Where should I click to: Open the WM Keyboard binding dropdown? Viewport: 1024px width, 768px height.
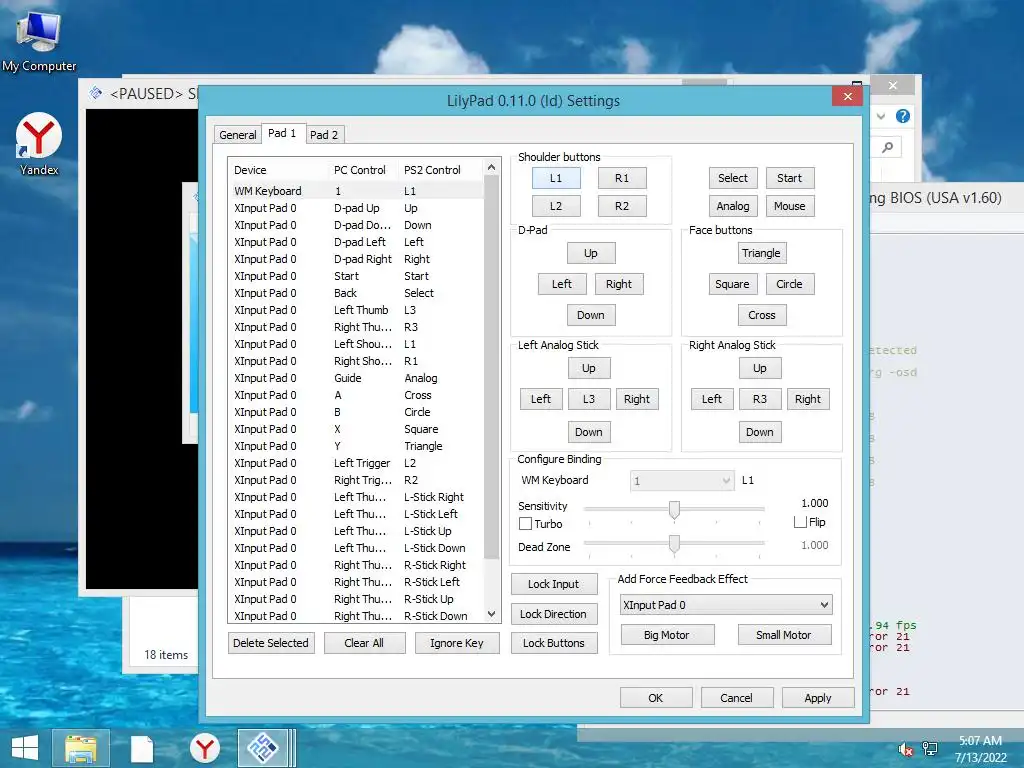[x=682, y=481]
